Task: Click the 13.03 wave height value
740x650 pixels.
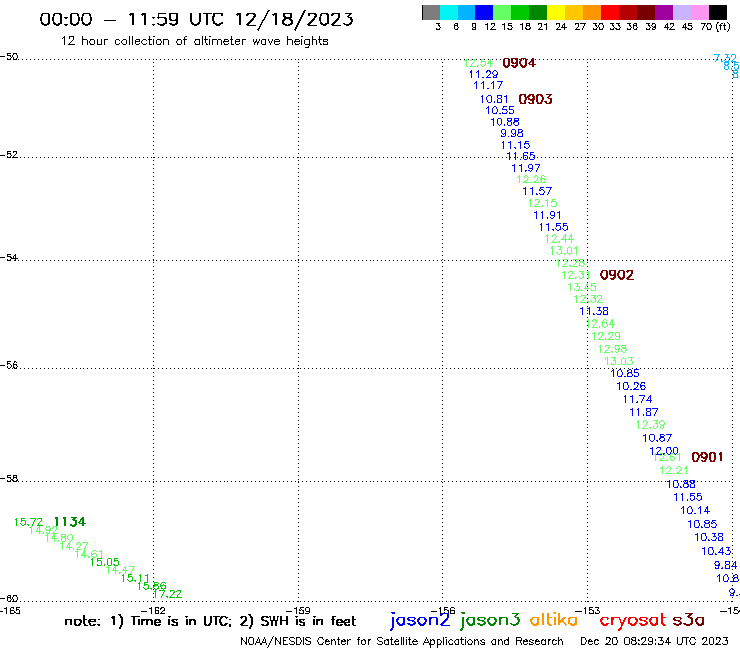Action: tap(619, 361)
